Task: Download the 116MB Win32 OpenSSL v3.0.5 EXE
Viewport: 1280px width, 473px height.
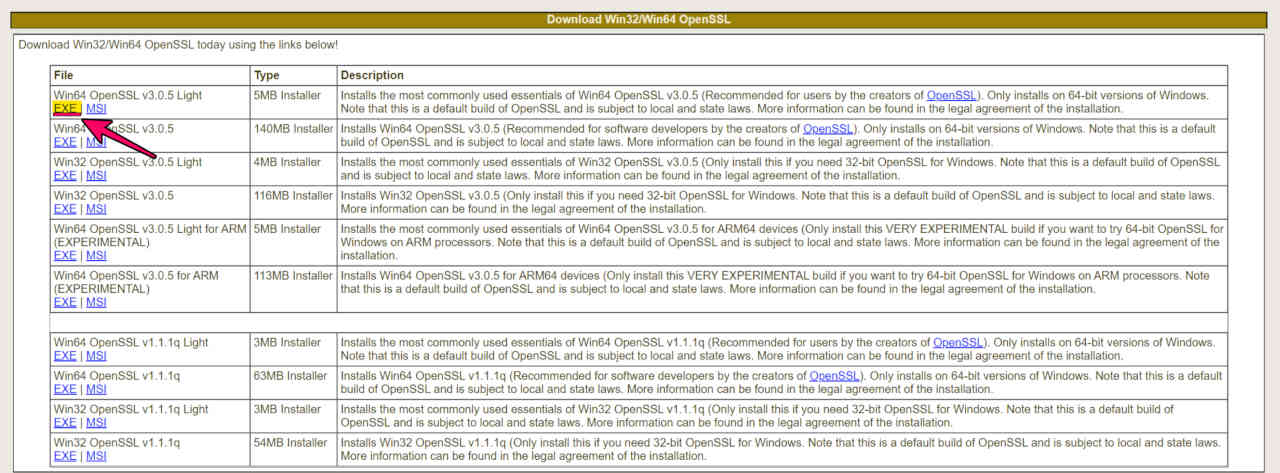Action: coord(65,209)
